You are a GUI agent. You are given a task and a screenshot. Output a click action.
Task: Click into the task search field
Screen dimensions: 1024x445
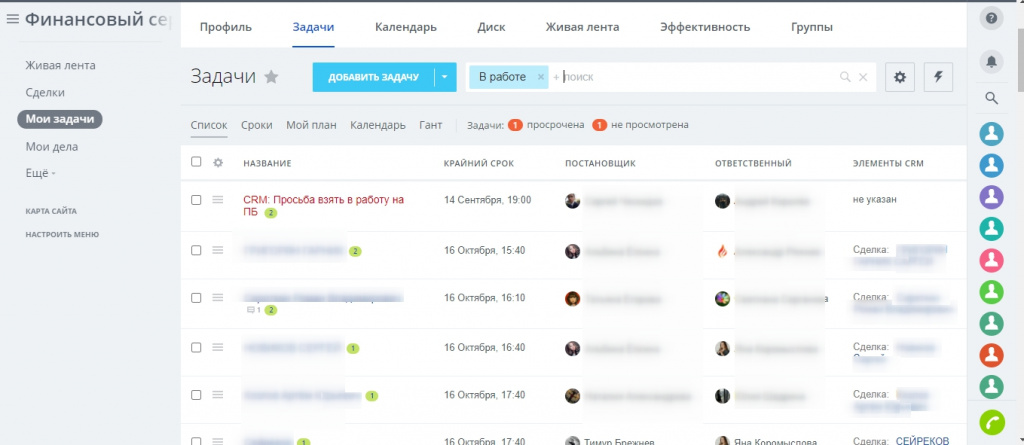[x=699, y=77]
